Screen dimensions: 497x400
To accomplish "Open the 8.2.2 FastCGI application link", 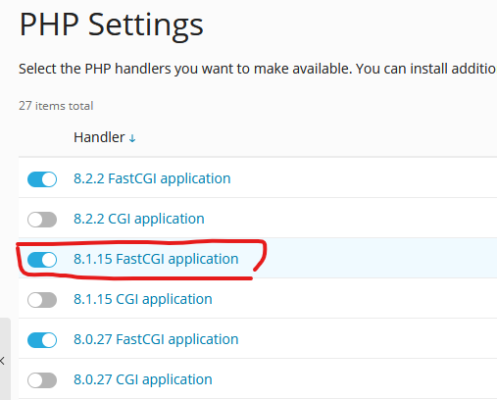I will pyautogui.click(x=152, y=179).
